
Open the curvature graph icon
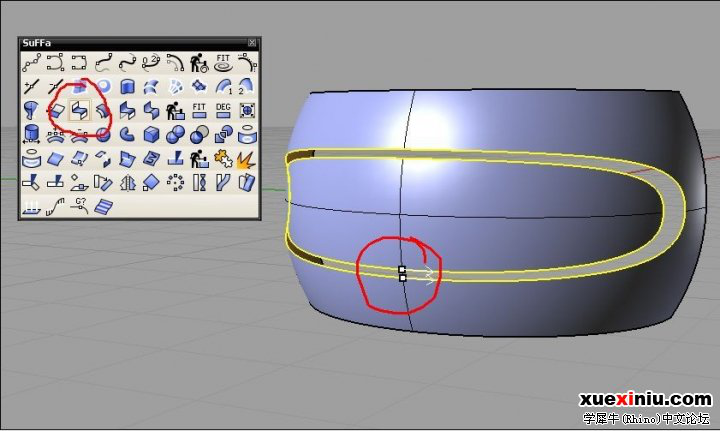[56, 207]
